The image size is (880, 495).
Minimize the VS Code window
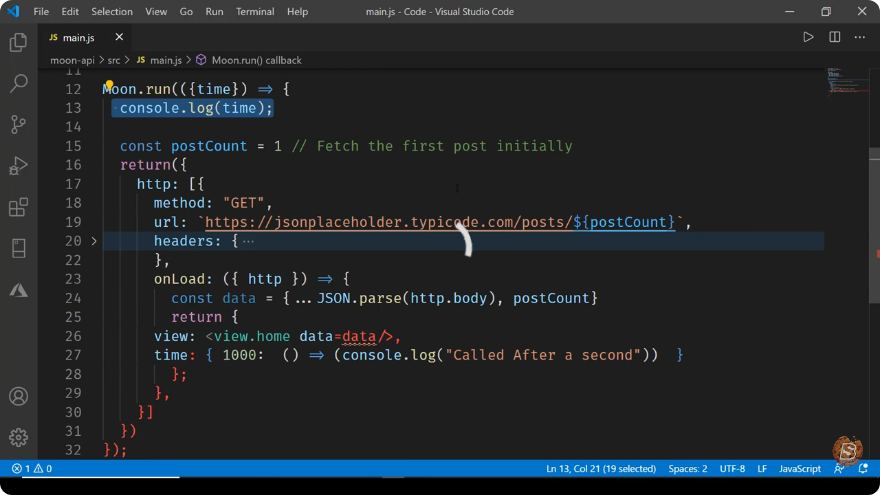(x=789, y=11)
